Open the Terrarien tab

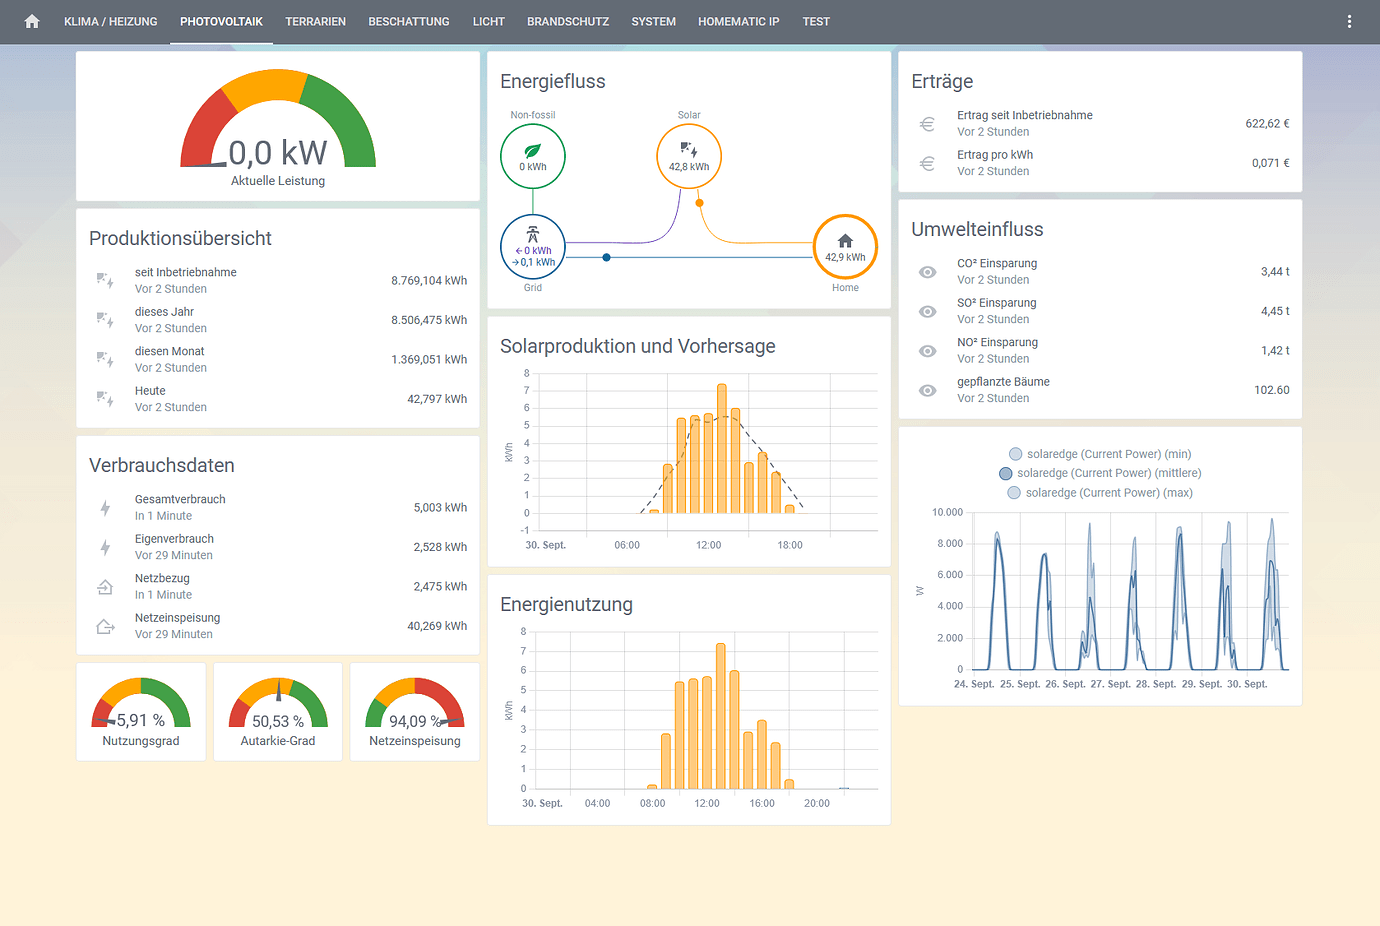click(x=316, y=21)
